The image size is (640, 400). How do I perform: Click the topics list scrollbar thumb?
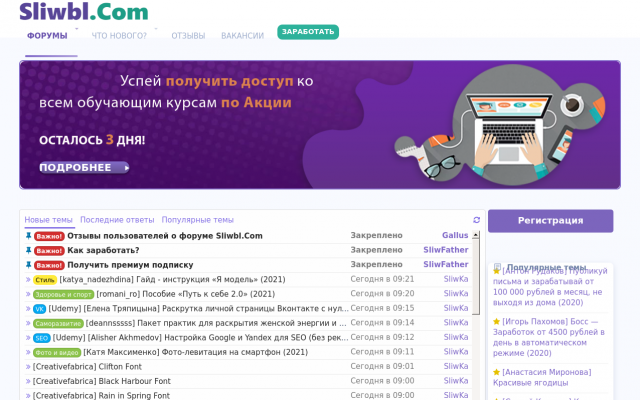pyautogui.click(x=476, y=277)
